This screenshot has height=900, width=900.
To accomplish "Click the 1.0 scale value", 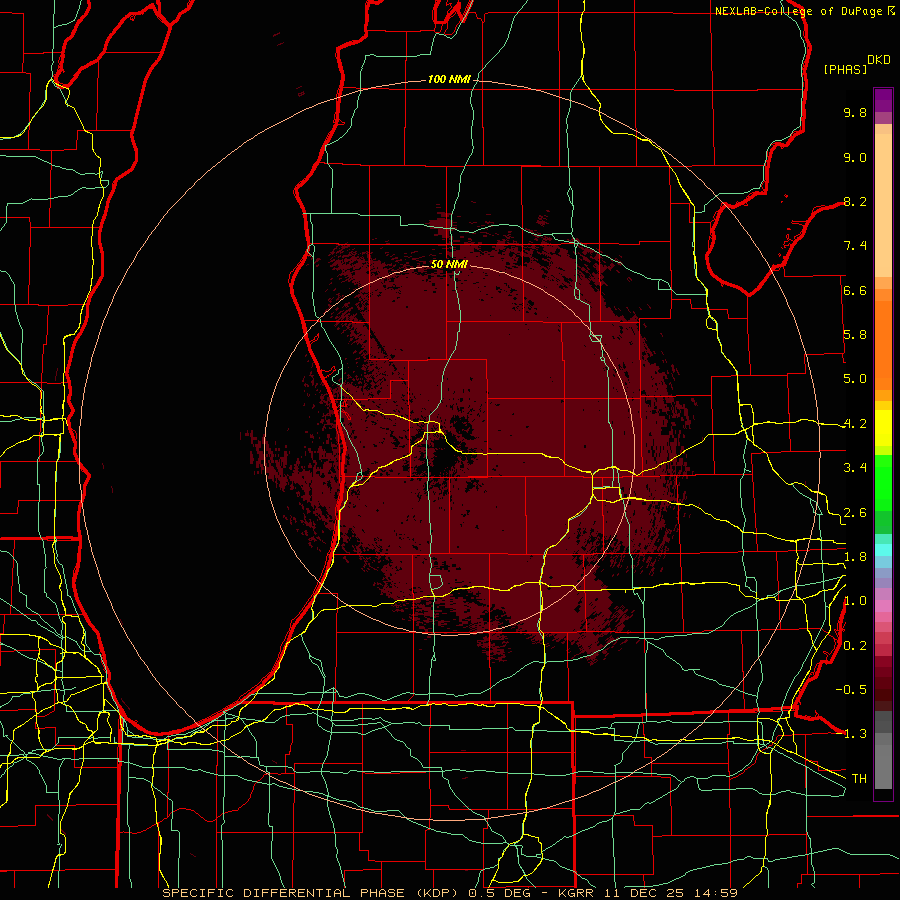I will (x=855, y=601).
